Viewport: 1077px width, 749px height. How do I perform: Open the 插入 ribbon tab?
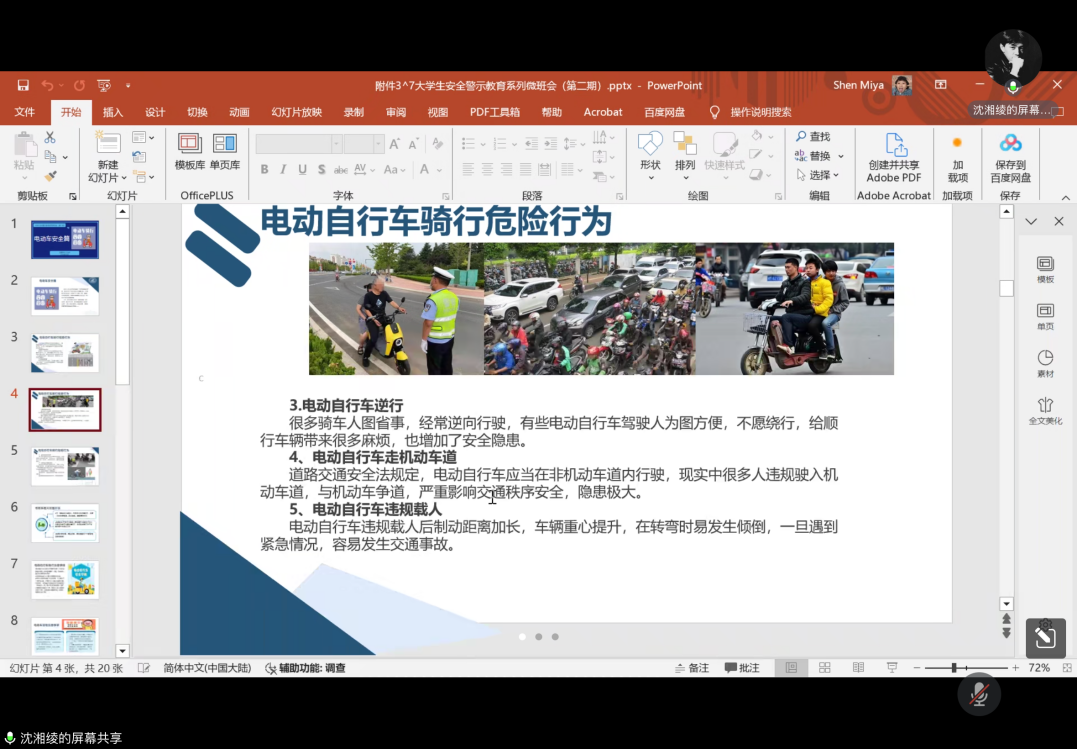click(113, 112)
